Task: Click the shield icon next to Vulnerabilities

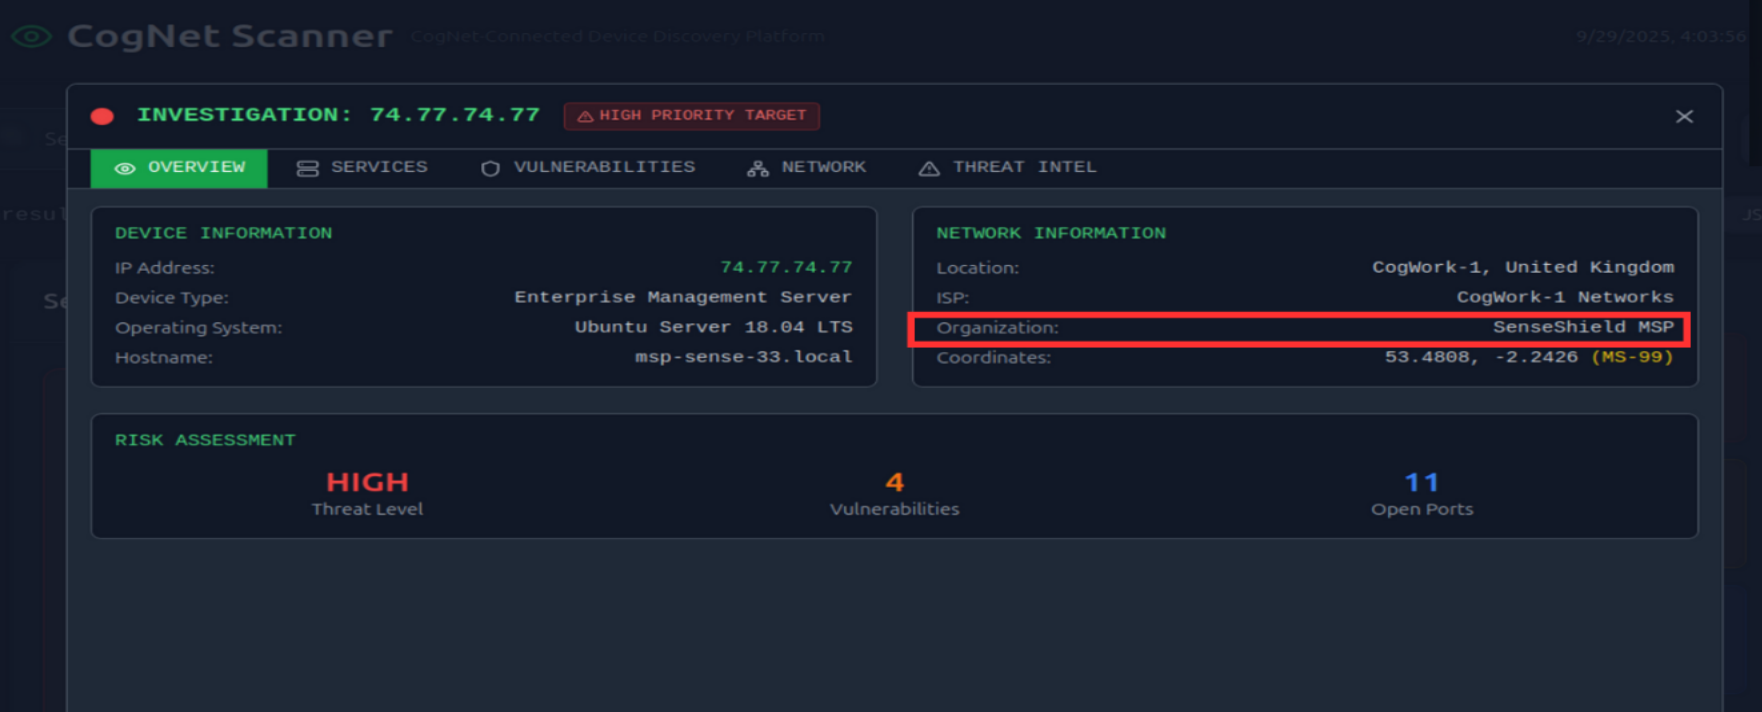Action: tap(490, 168)
